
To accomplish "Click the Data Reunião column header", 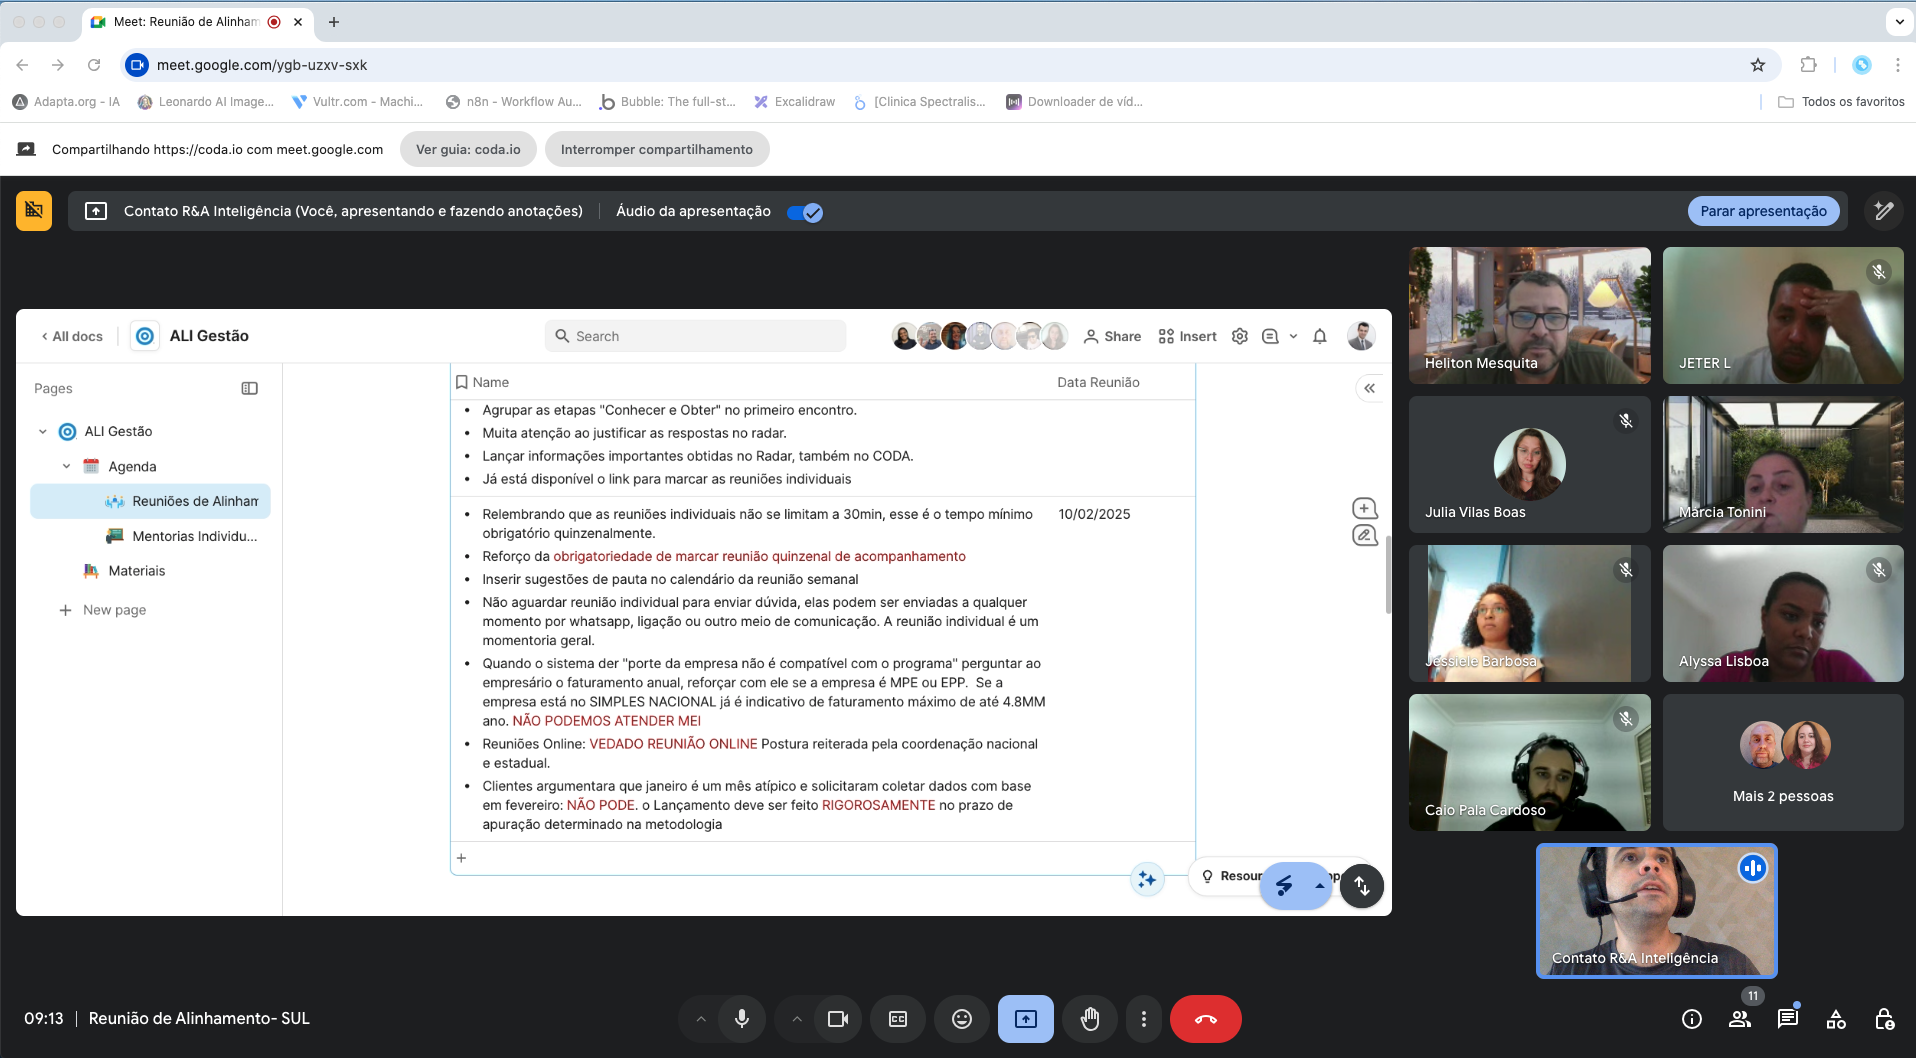I will pyautogui.click(x=1098, y=382).
